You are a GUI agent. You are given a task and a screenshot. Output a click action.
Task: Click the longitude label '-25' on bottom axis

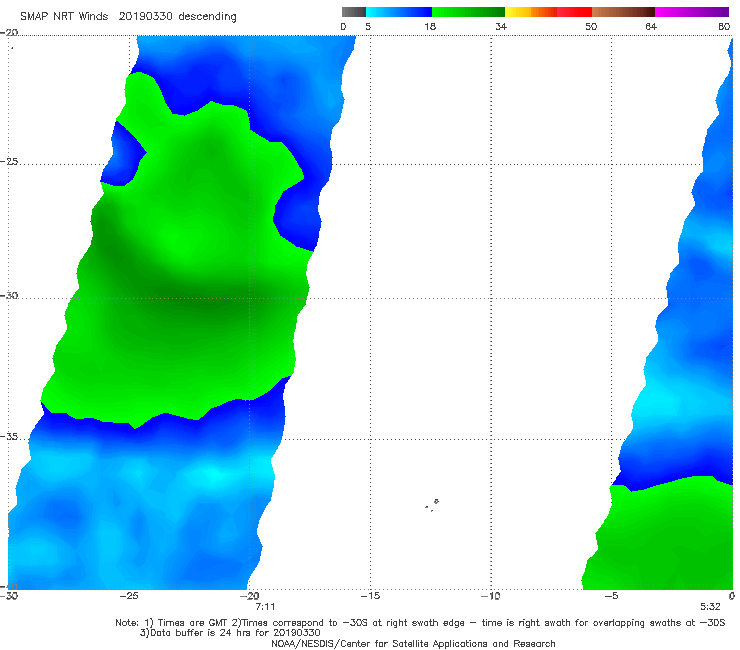[x=129, y=596]
